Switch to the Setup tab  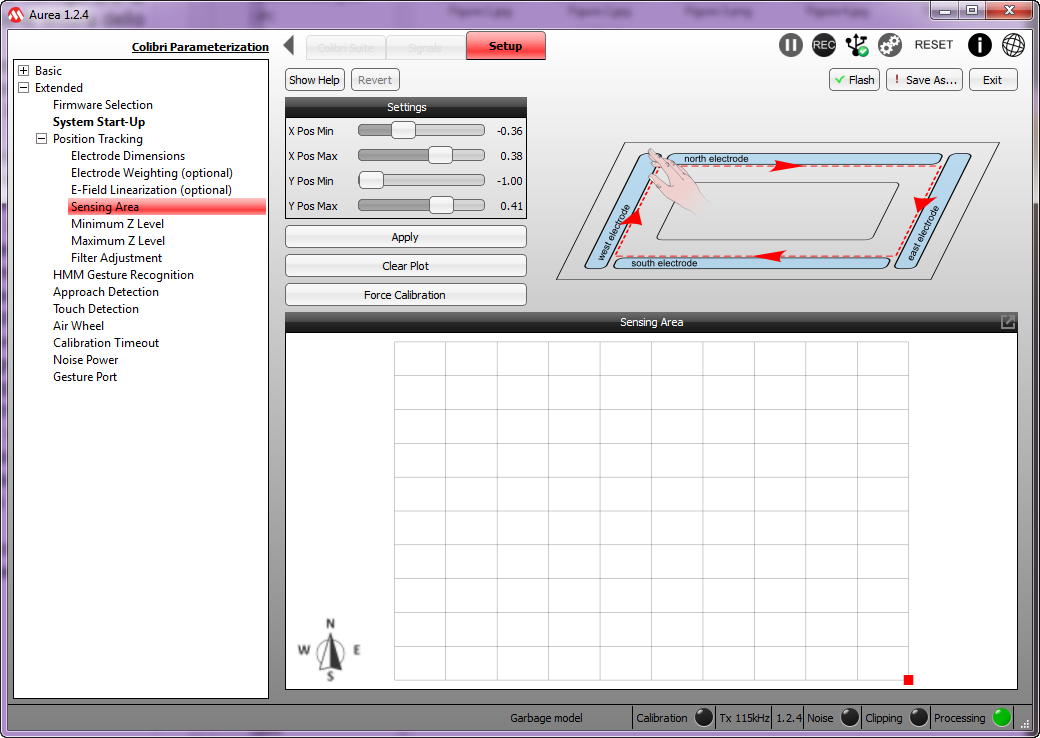click(x=505, y=46)
